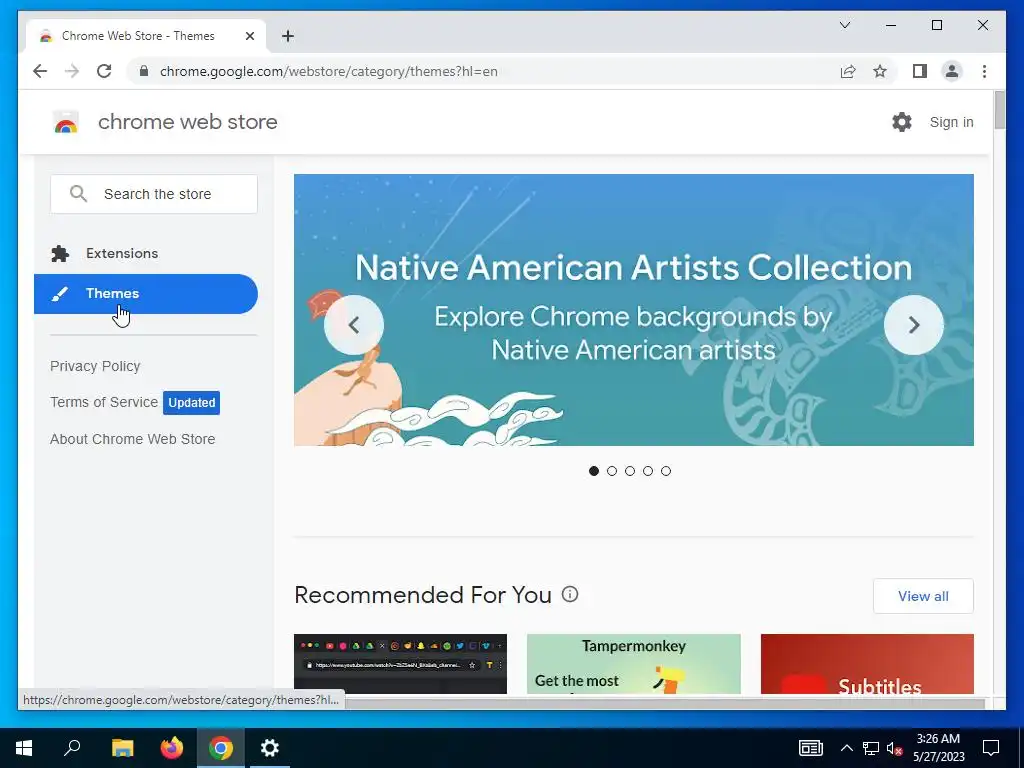Click the address bar URL
Viewport: 1024px width, 768px height.
[x=328, y=71]
